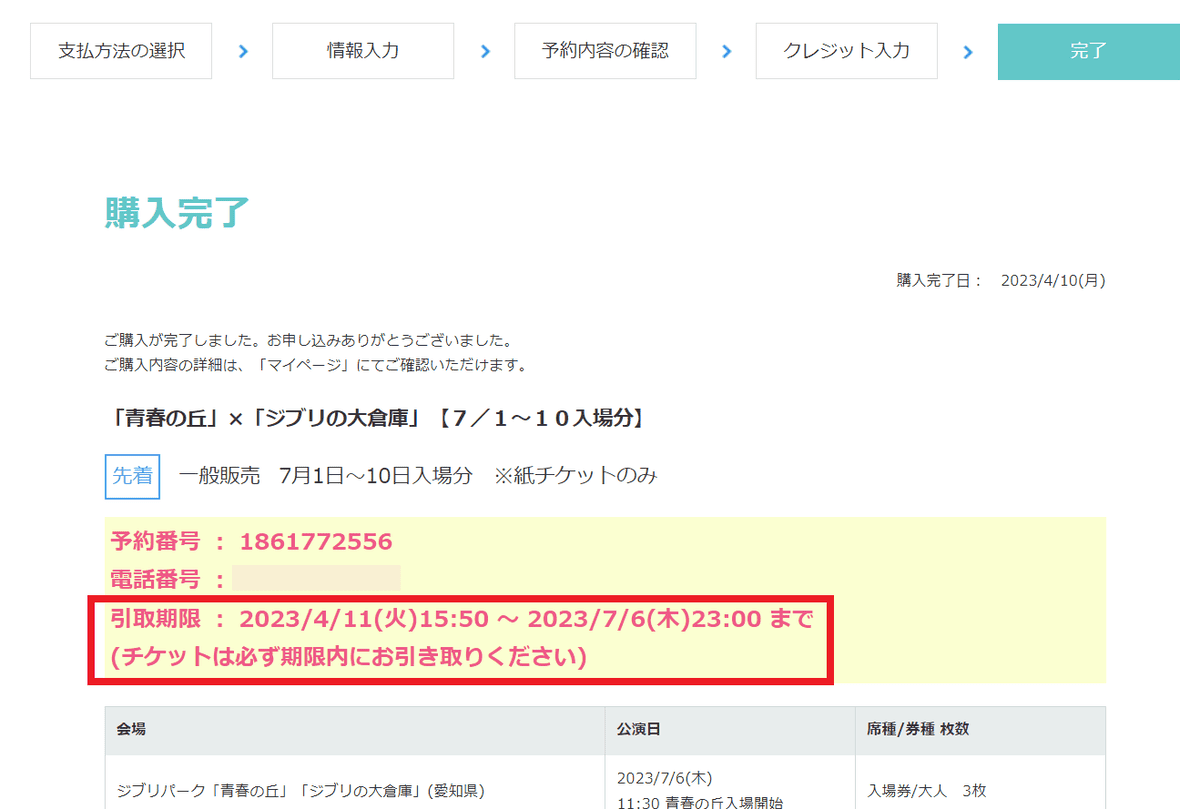This screenshot has width=1200, height=809.
Task: Select the 購入完了 page heading
Action: point(178,211)
